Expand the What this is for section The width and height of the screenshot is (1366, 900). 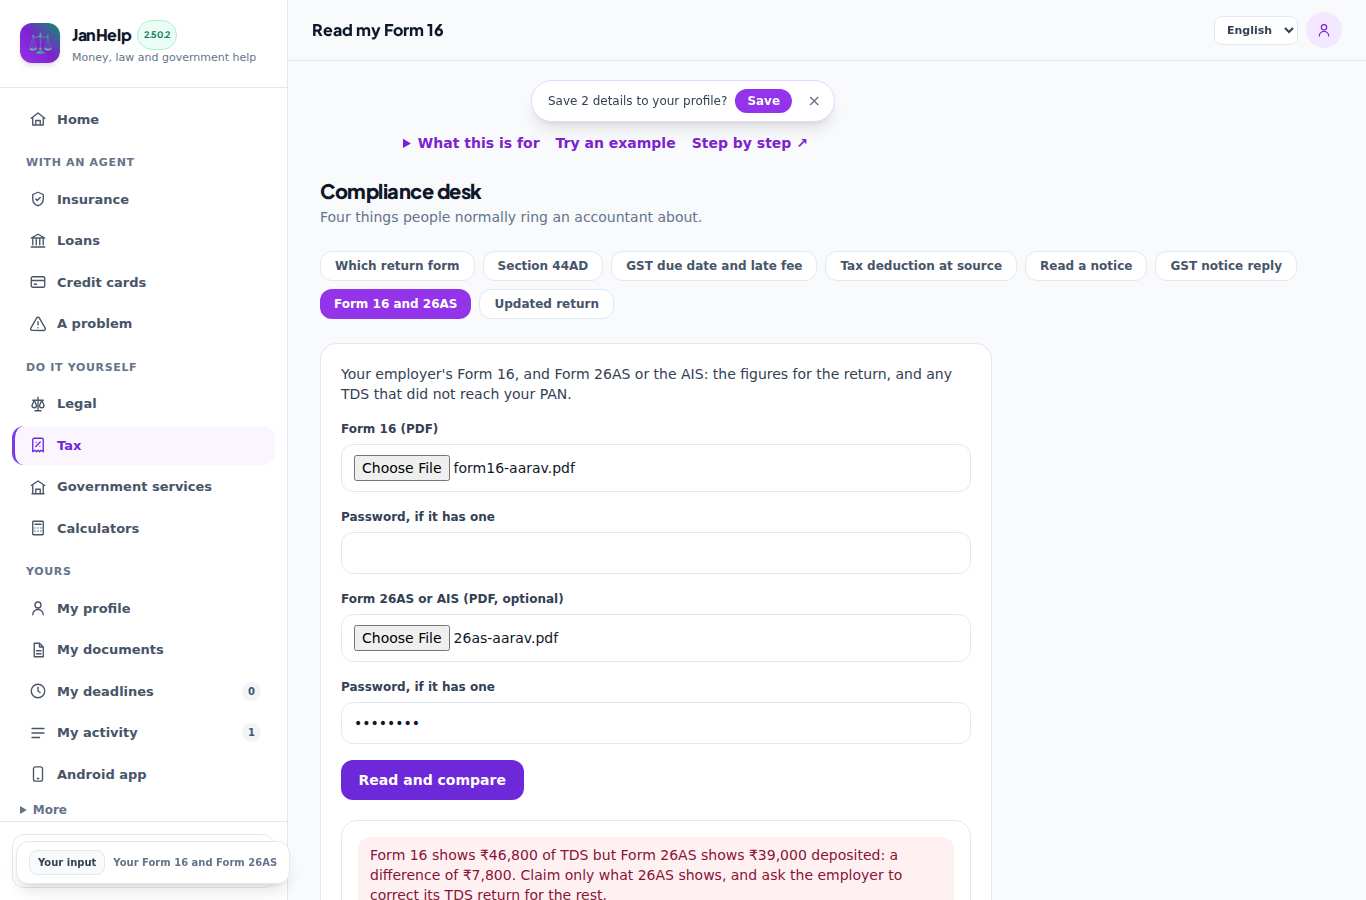(x=471, y=143)
